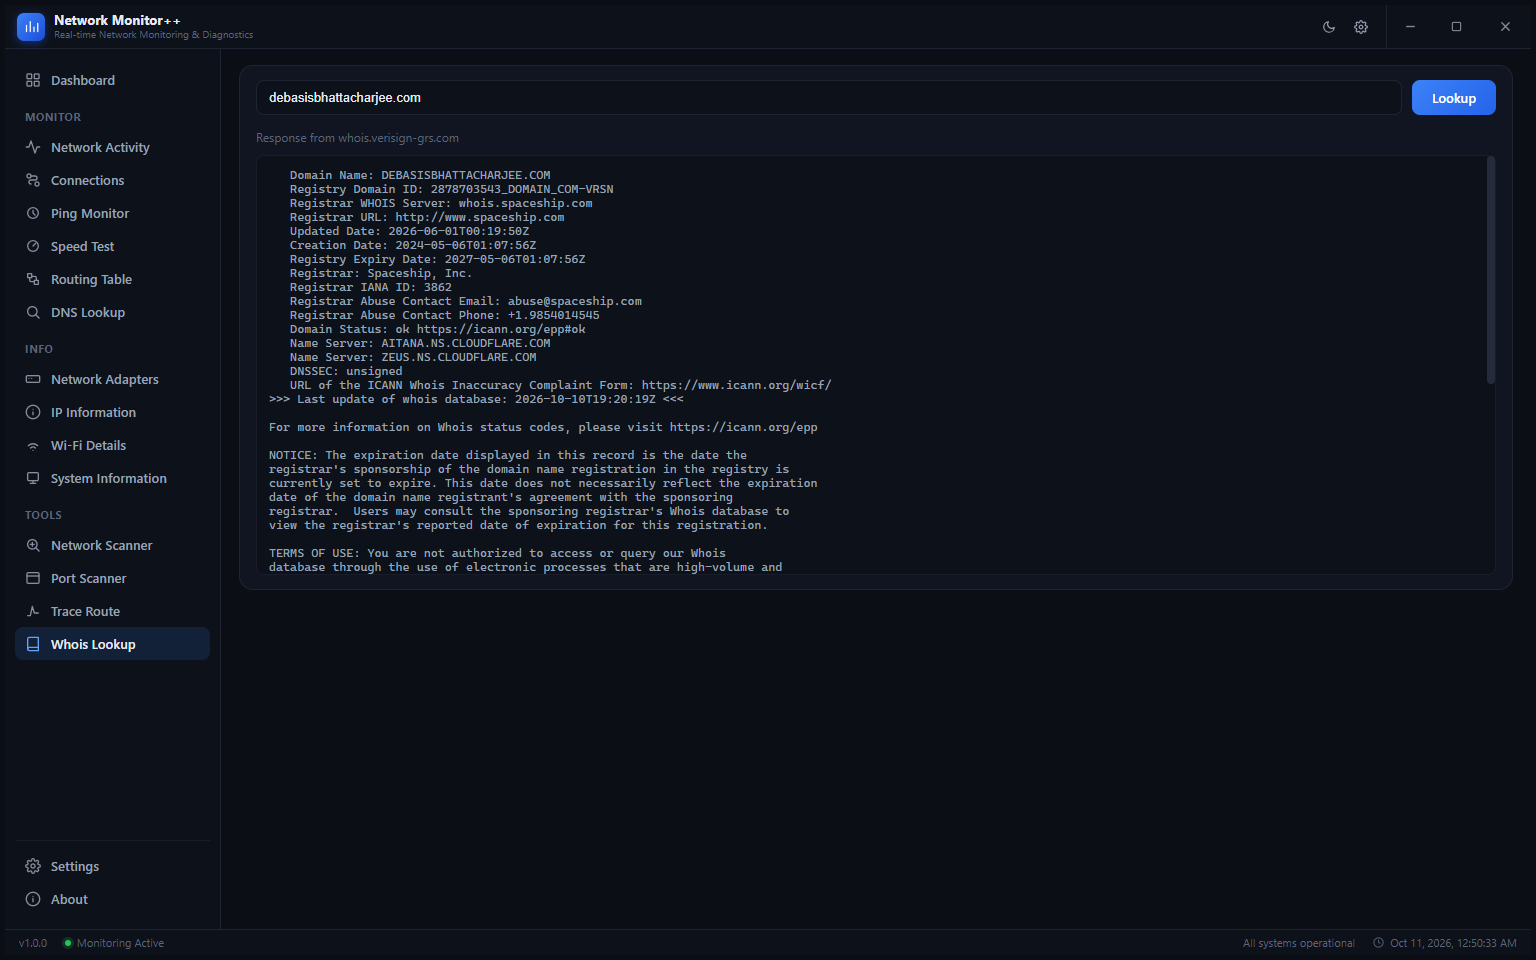Screen dimensions: 1536x960
Task: Click the Network Scanner icon
Action: click(x=33, y=545)
